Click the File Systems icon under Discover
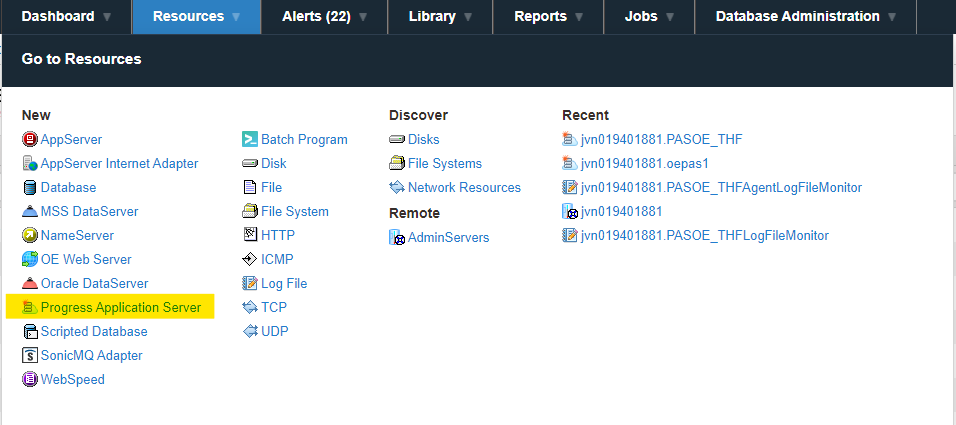The image size is (956, 425). [x=397, y=163]
